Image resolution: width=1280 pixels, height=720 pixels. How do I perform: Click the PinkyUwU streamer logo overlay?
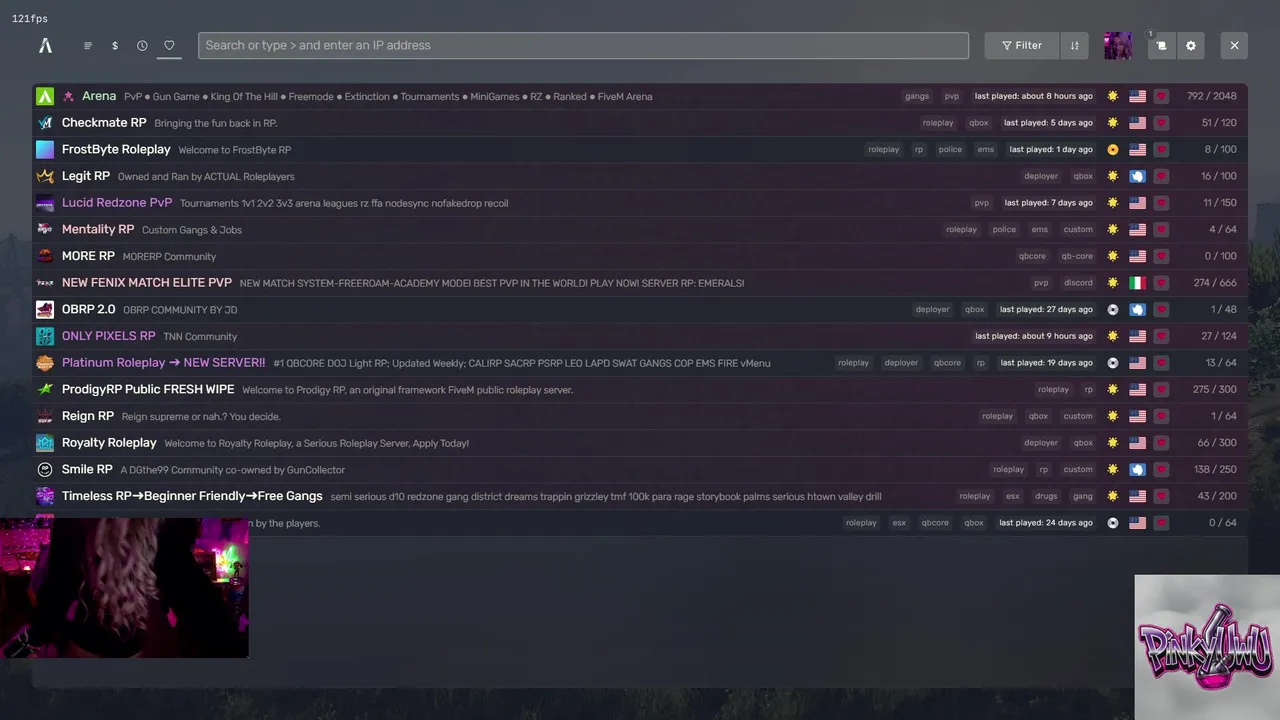(1207, 647)
